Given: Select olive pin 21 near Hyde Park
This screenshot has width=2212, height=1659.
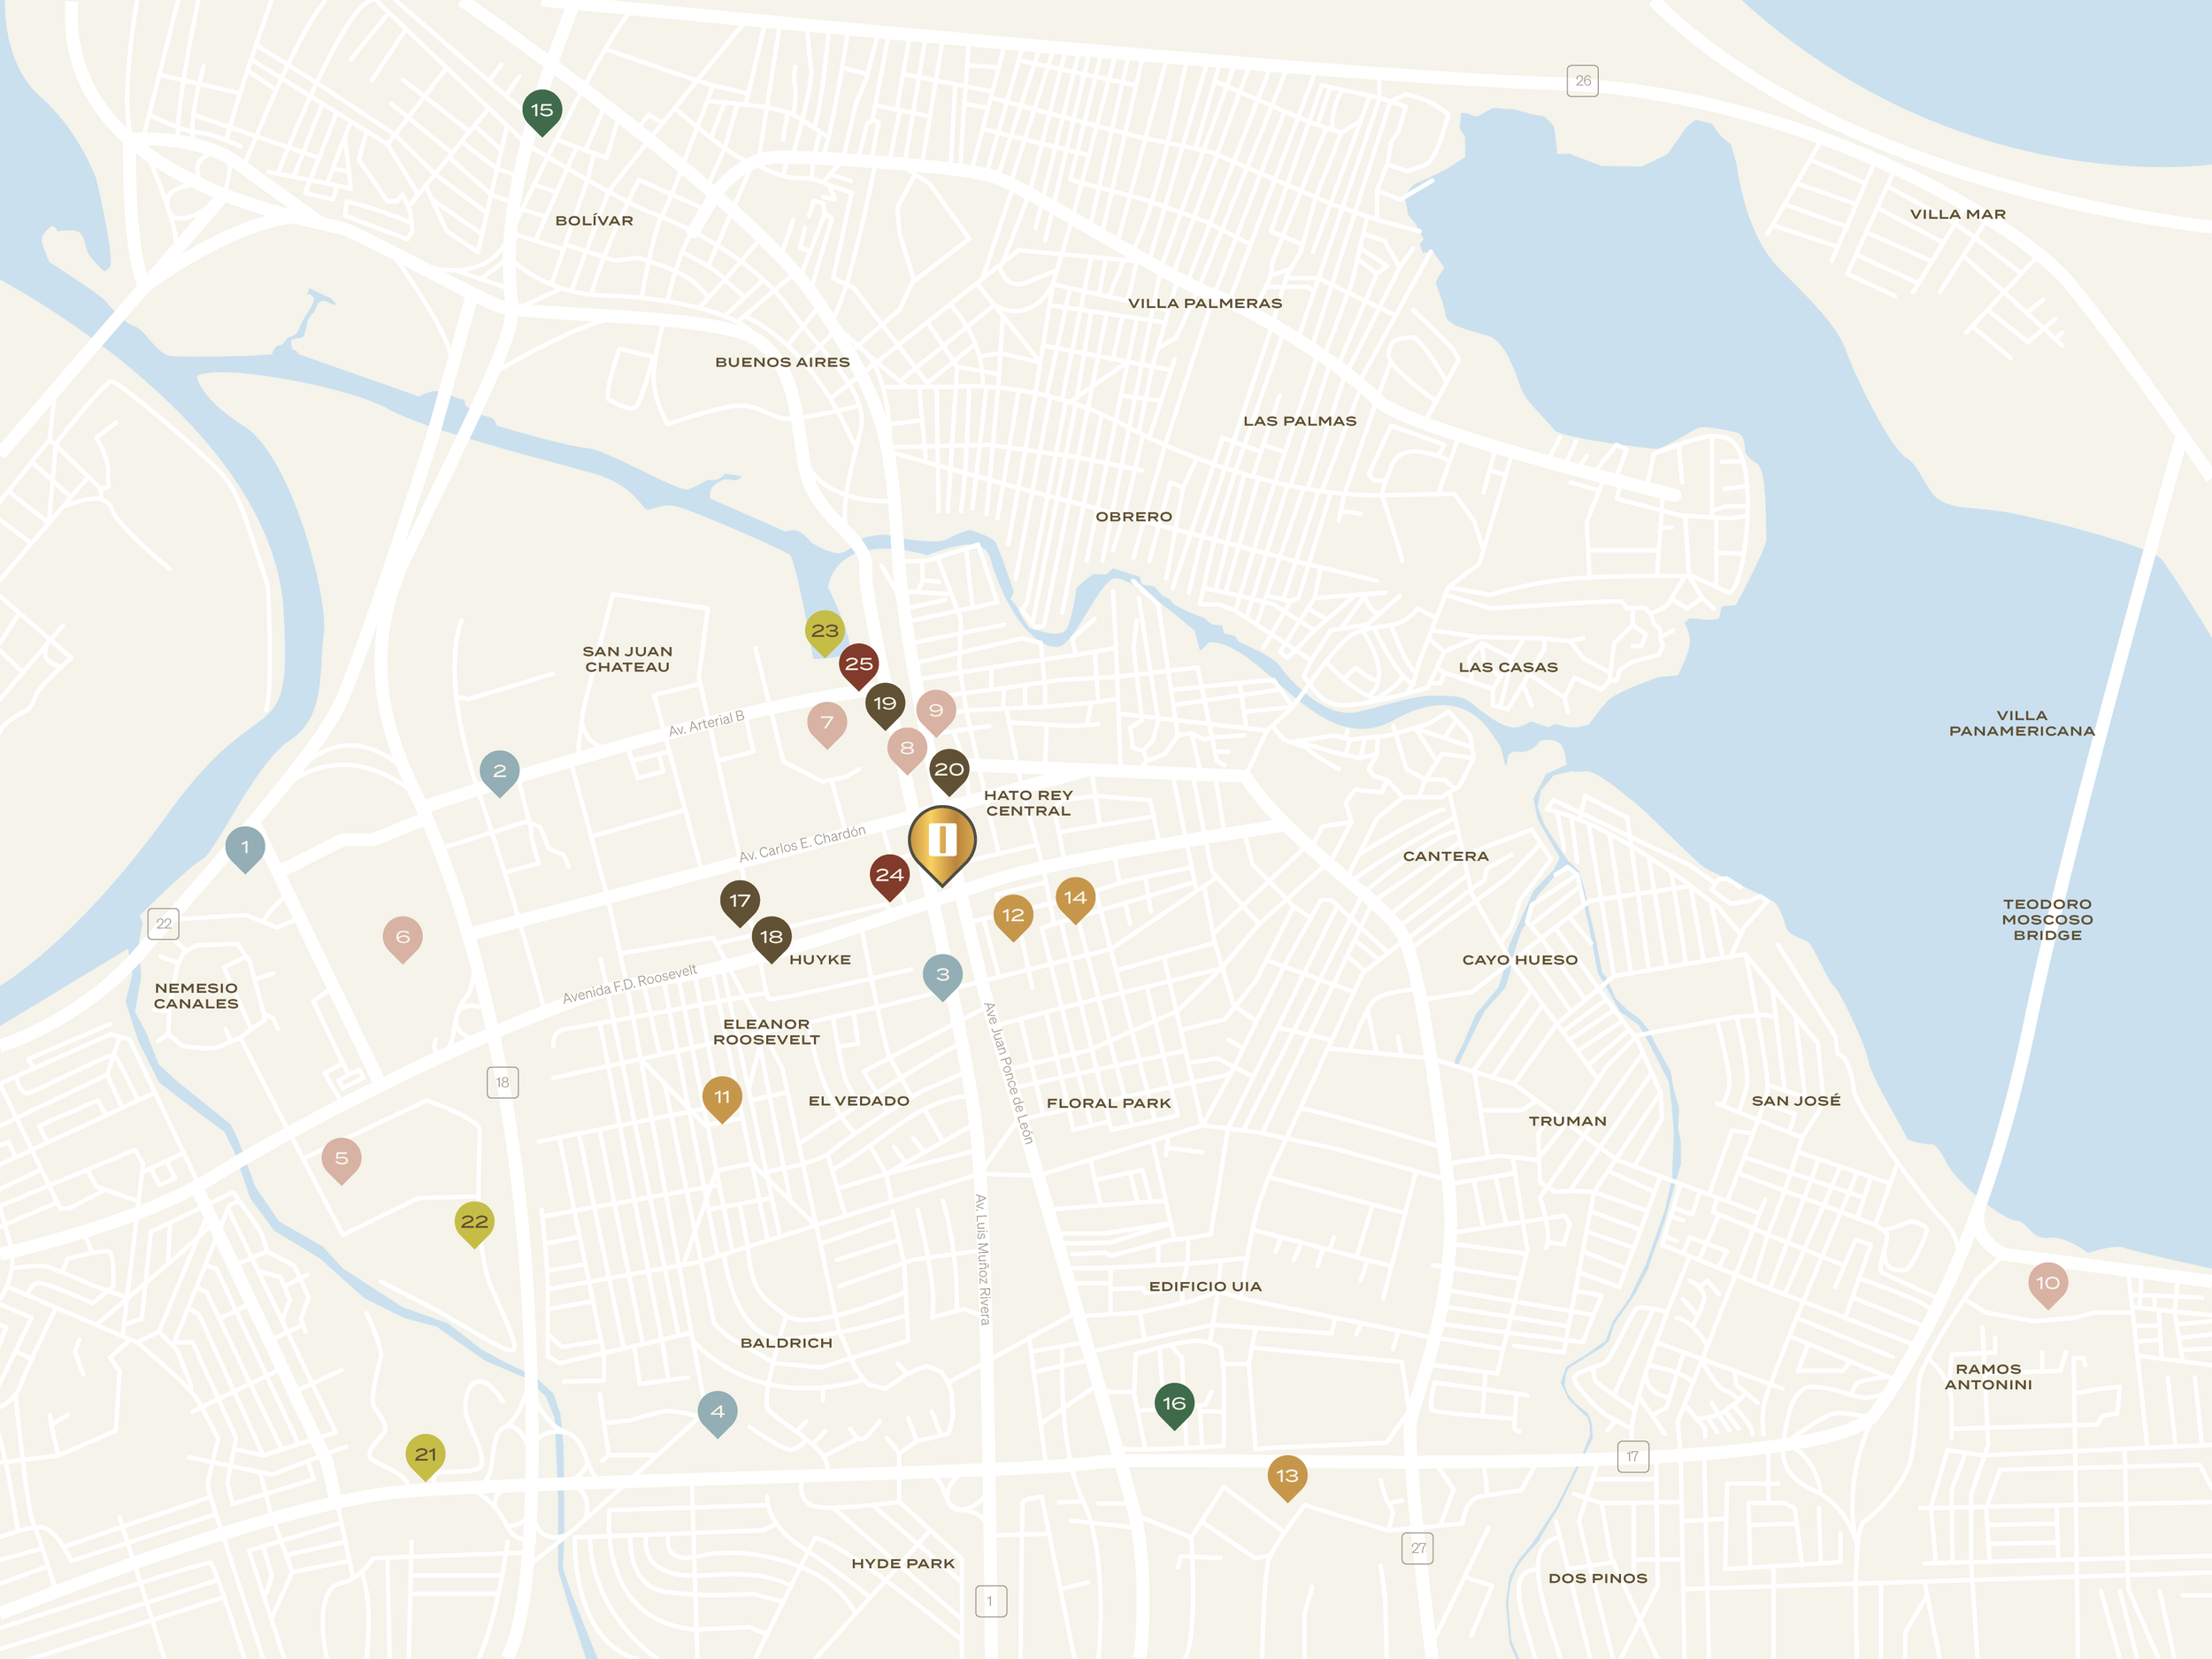Looking at the screenshot, I should click(x=428, y=1455).
